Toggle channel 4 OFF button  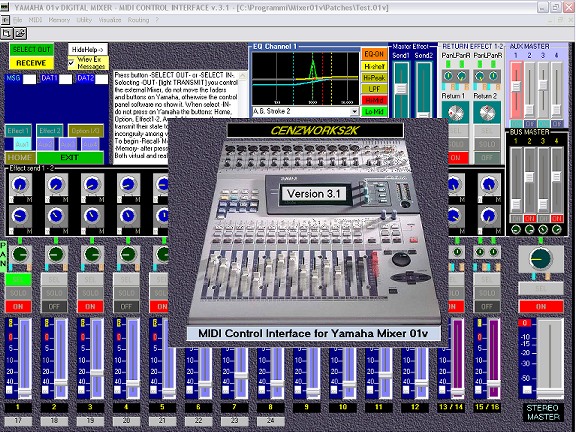[x=126, y=306]
